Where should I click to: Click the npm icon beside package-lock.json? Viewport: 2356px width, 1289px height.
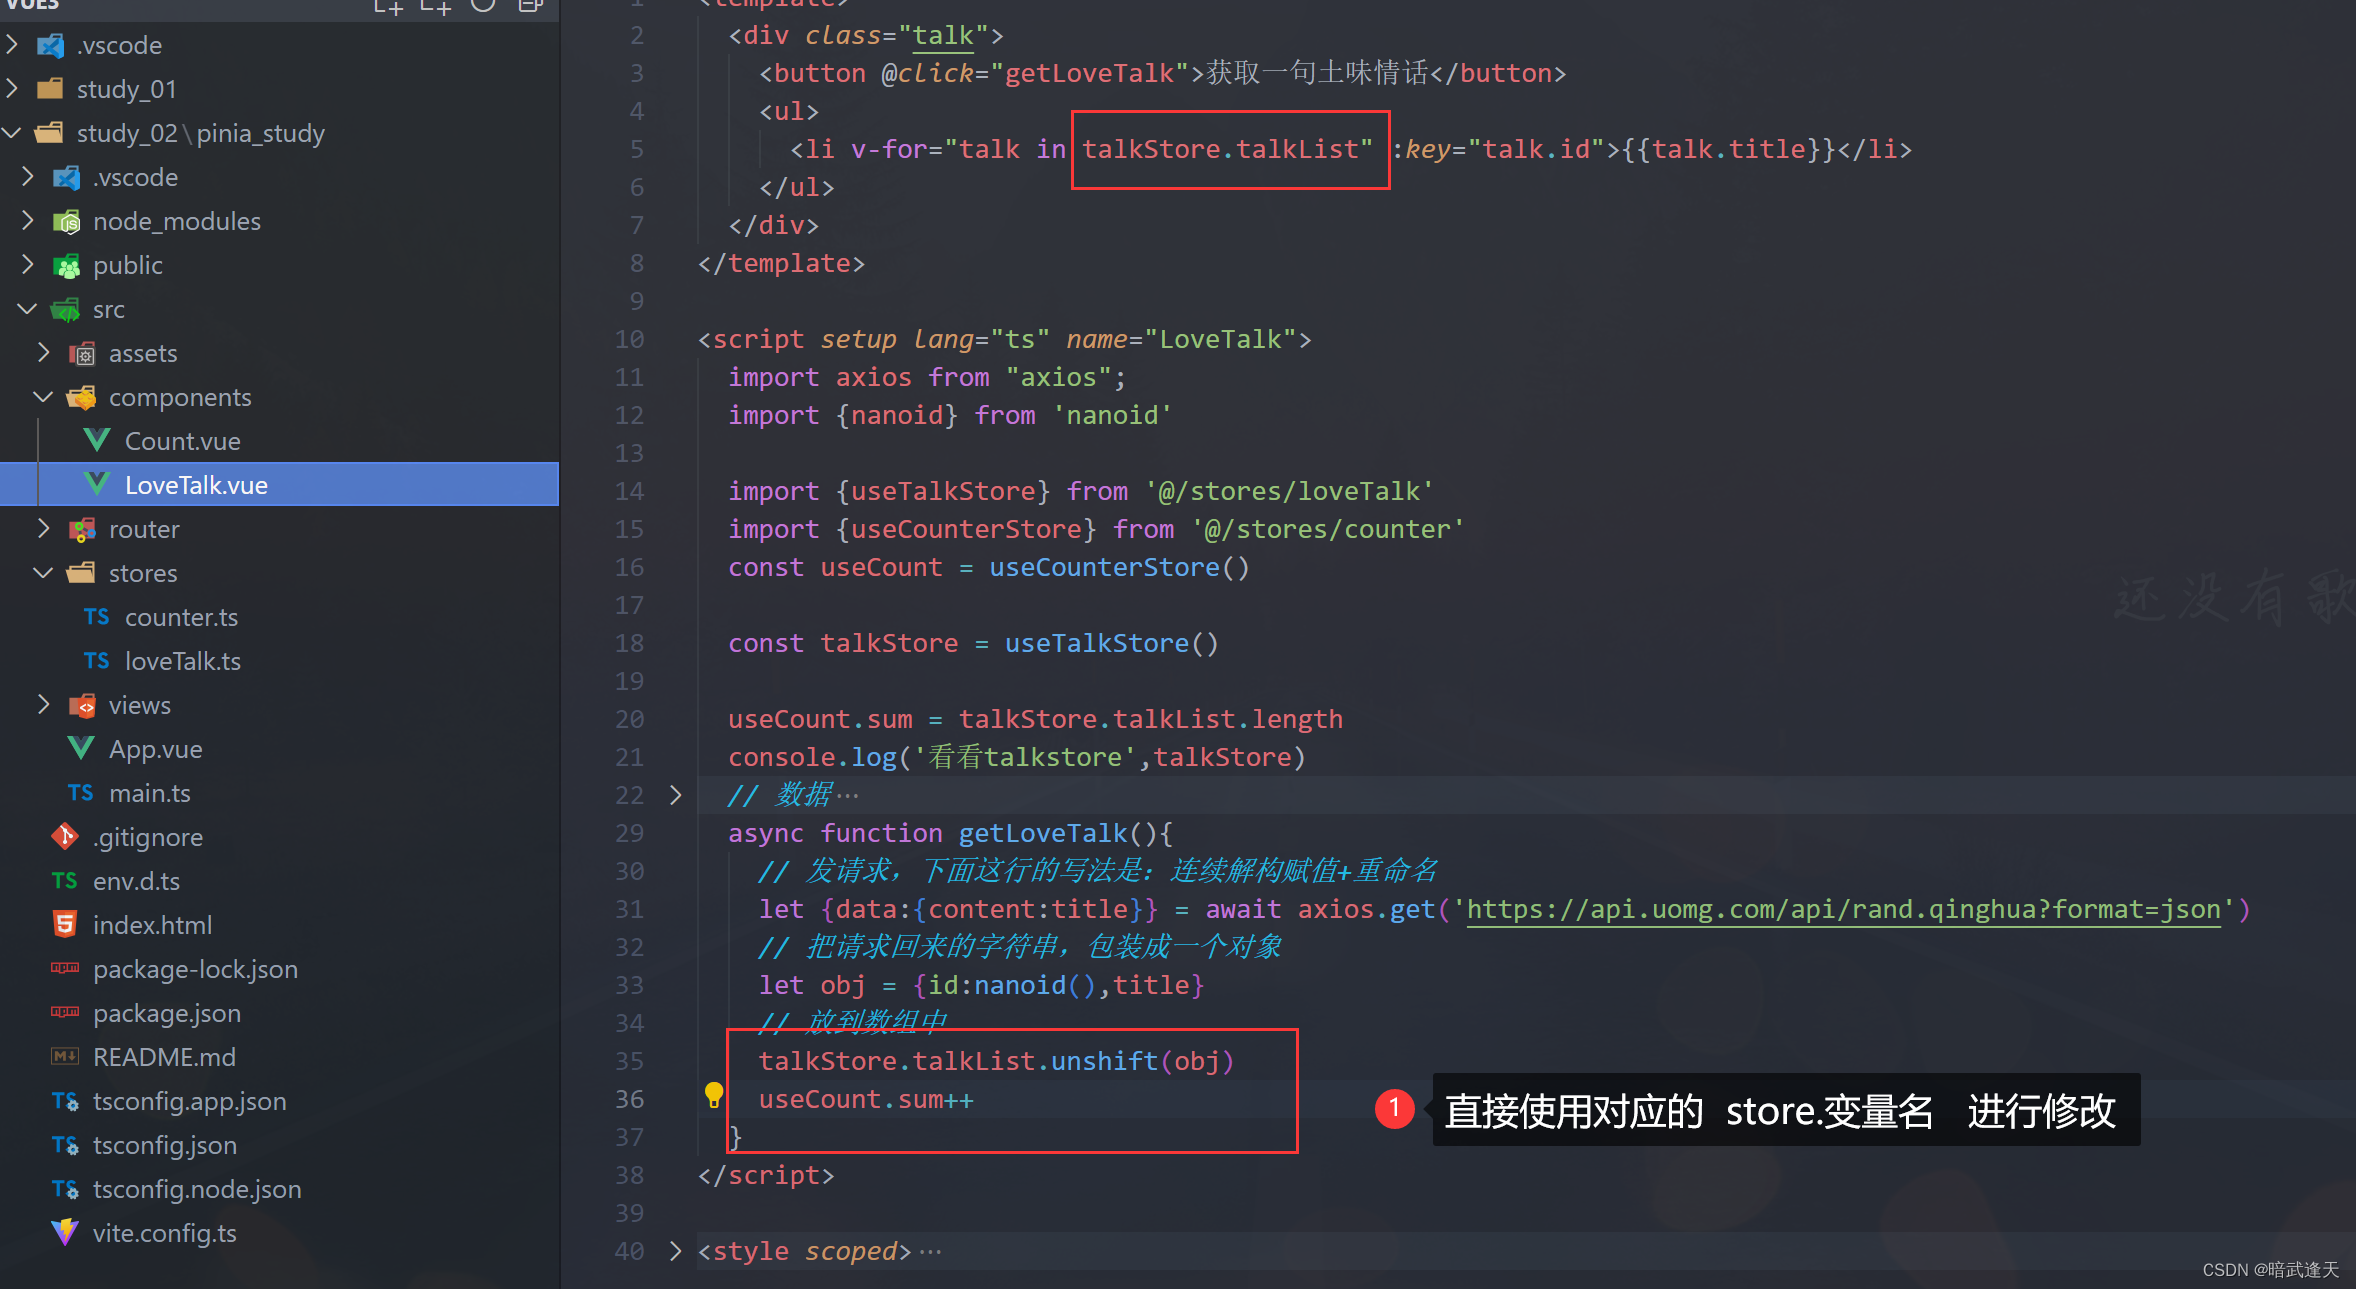[x=65, y=968]
